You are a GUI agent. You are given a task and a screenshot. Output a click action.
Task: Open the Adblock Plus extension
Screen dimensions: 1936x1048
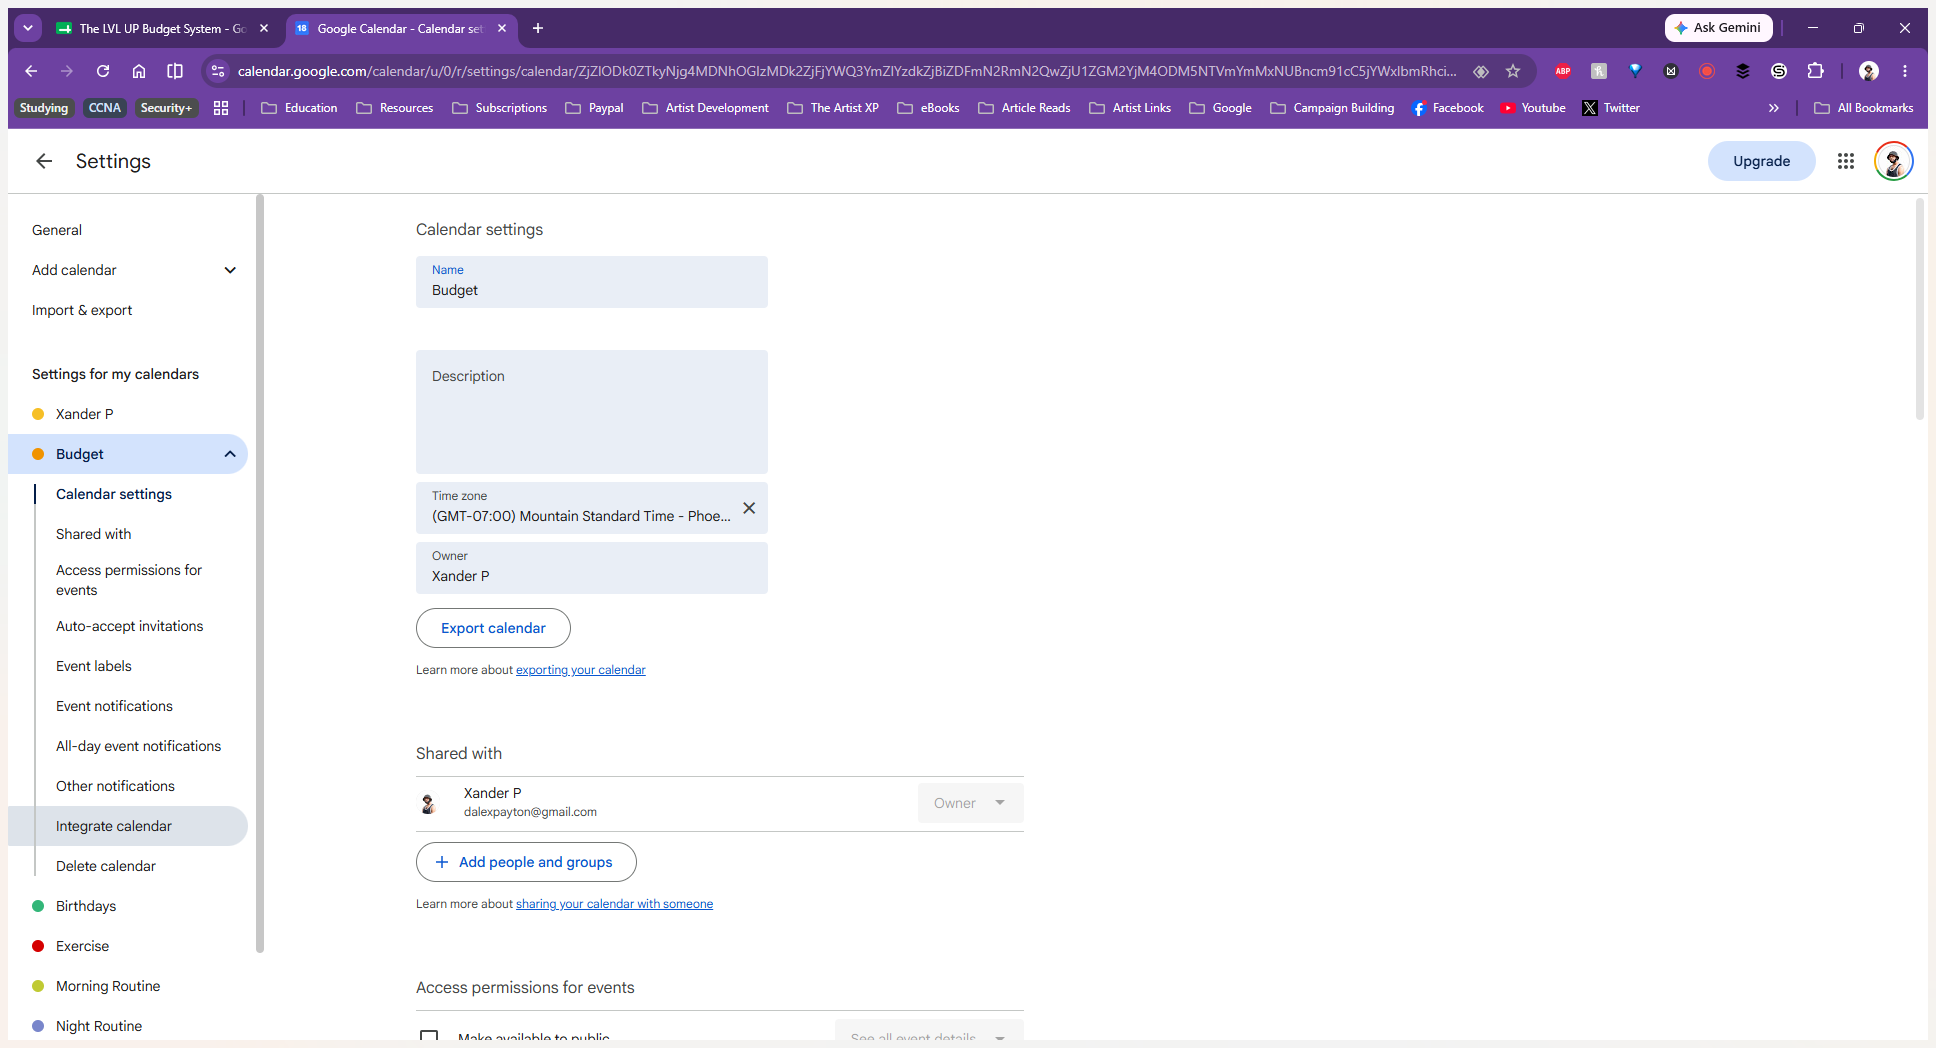[1563, 71]
